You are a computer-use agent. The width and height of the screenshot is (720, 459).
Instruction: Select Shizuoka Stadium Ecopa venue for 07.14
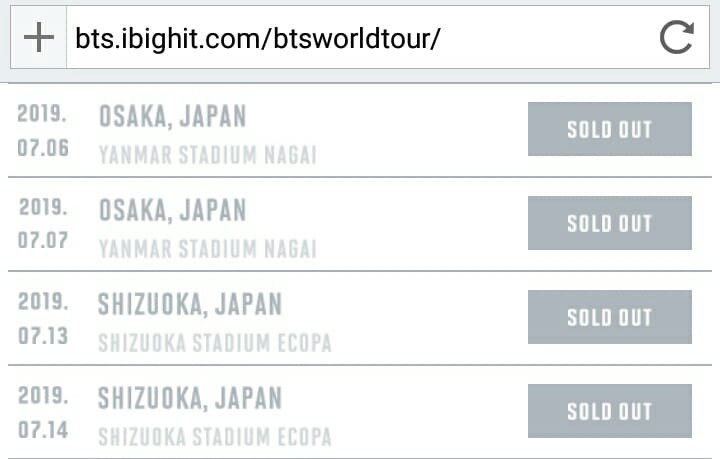[x=215, y=437]
